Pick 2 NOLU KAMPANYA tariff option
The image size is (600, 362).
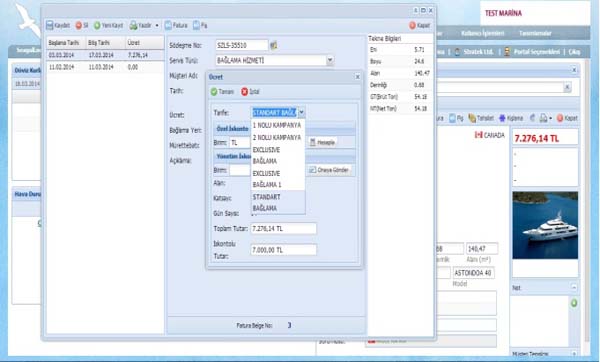pos(277,137)
